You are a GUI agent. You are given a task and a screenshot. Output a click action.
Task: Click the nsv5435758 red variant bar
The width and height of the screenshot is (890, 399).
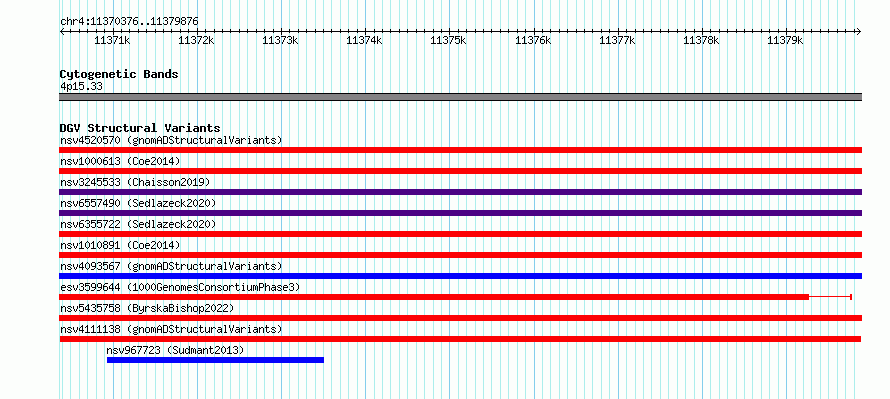click(x=460, y=318)
